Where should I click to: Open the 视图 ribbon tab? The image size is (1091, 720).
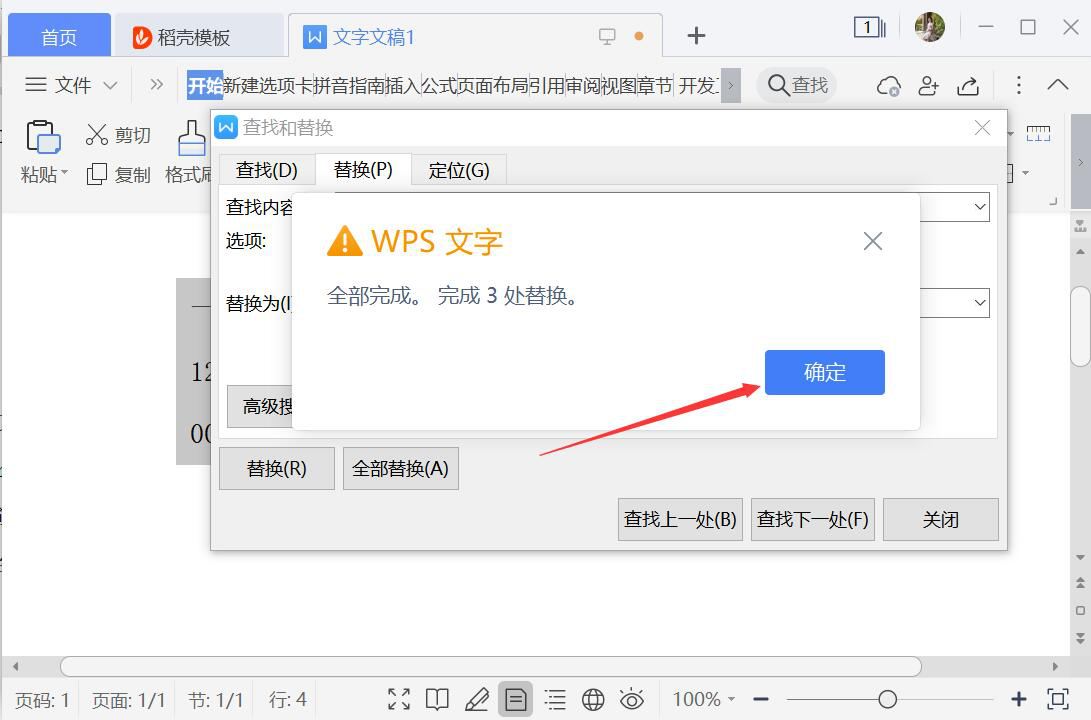click(x=619, y=85)
